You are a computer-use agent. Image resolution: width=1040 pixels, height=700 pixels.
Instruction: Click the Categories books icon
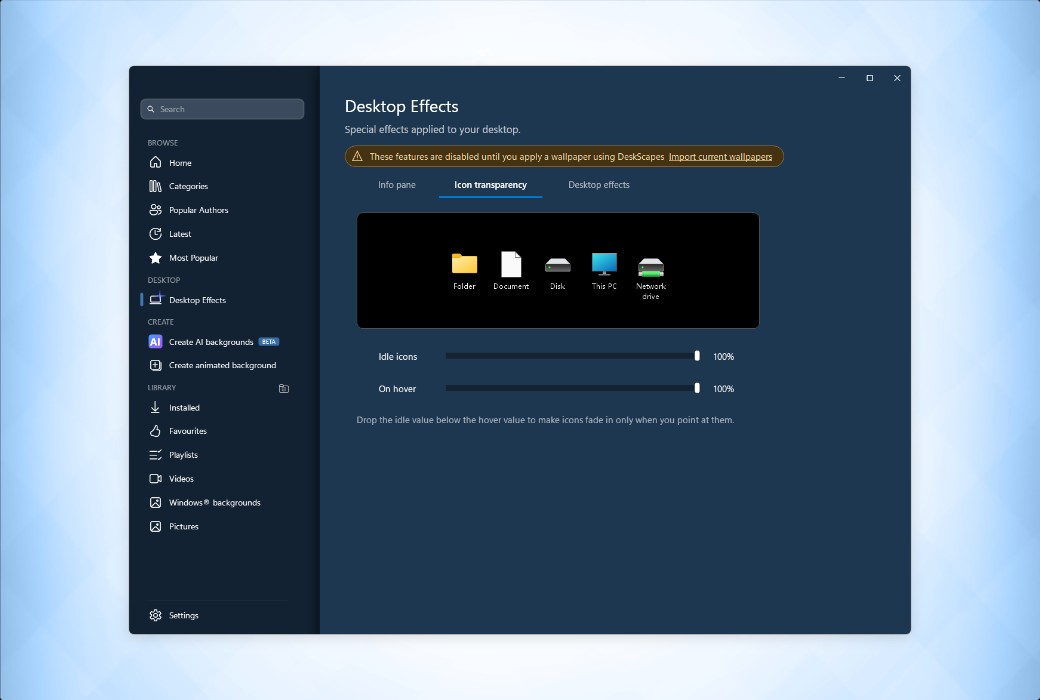coord(155,186)
